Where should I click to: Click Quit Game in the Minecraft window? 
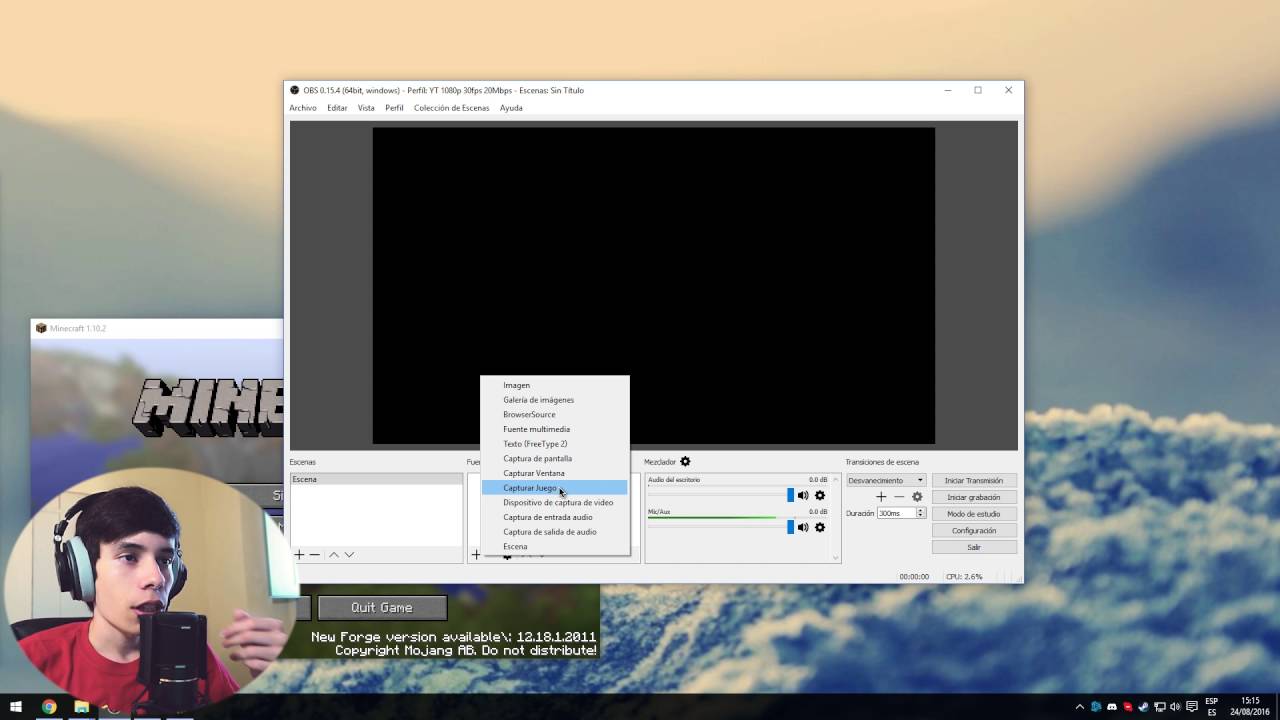pos(382,607)
